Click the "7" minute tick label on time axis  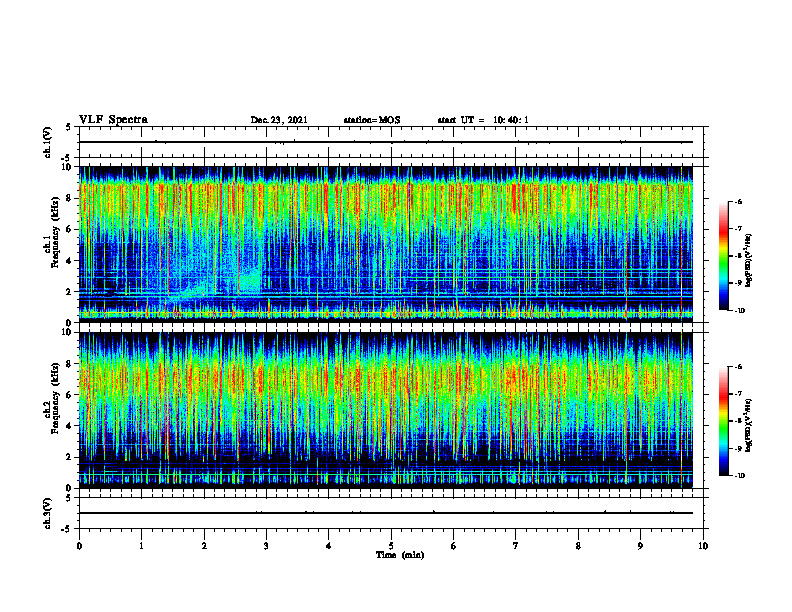(x=516, y=546)
